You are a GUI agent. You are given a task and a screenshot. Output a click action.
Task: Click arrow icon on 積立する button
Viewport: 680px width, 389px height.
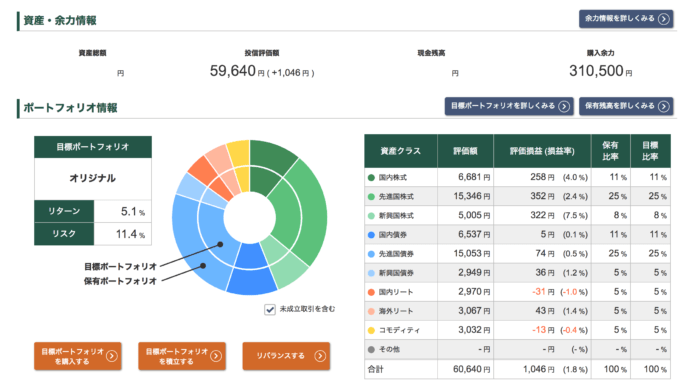tap(216, 356)
